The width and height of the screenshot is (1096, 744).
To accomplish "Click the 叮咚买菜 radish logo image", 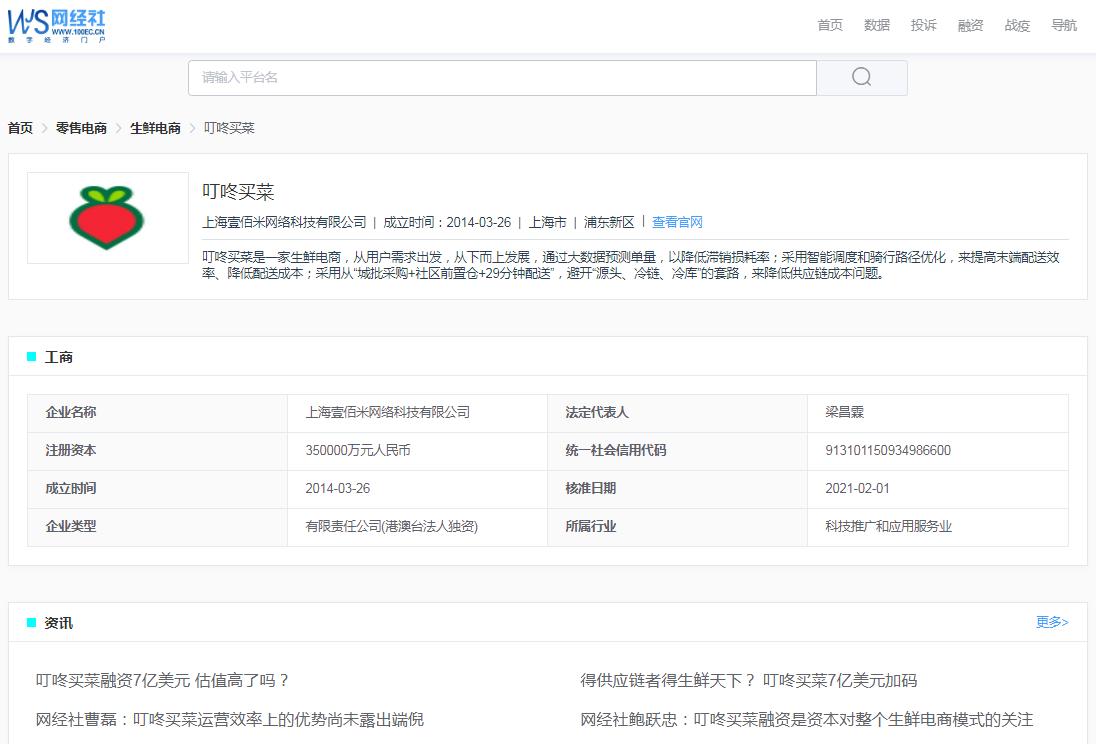I will pyautogui.click(x=106, y=217).
